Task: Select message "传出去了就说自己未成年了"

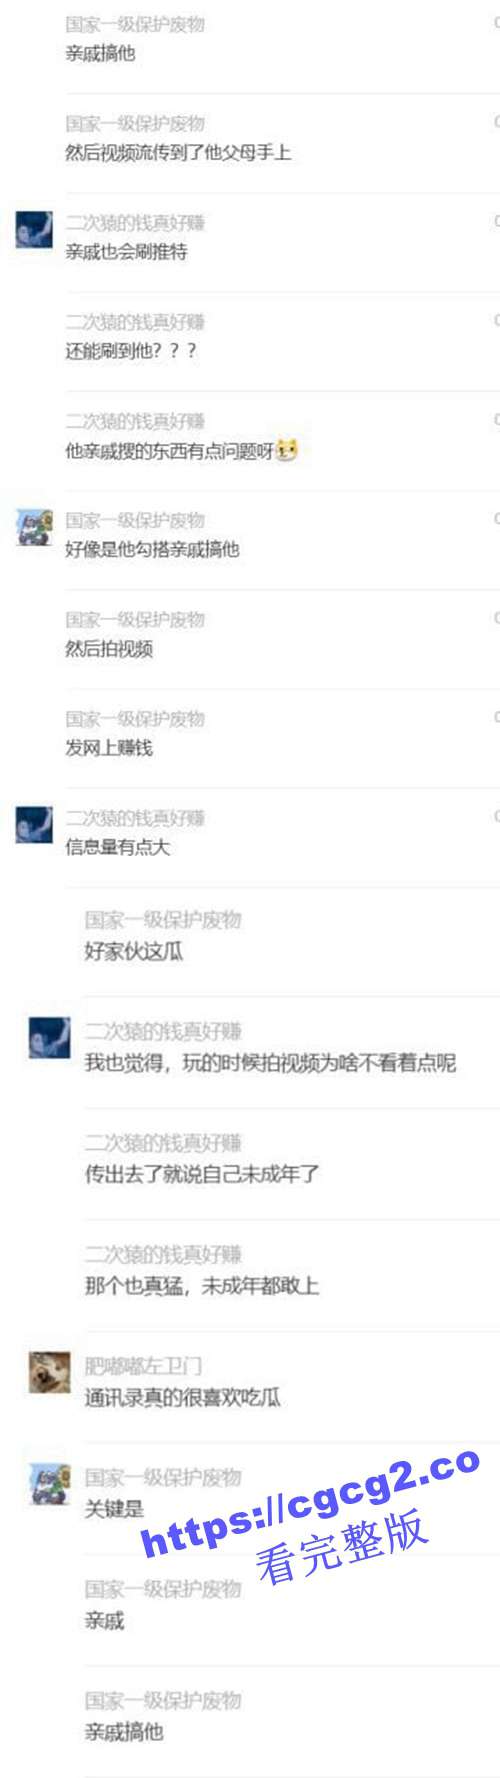Action: tap(202, 1174)
